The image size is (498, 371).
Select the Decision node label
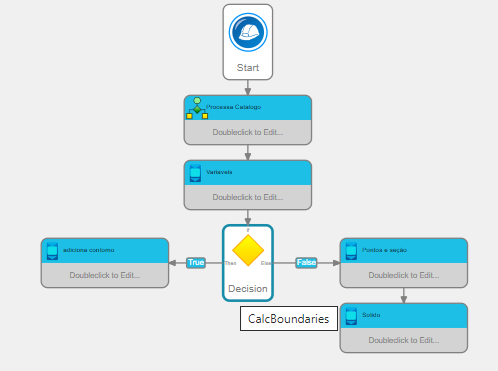point(248,289)
